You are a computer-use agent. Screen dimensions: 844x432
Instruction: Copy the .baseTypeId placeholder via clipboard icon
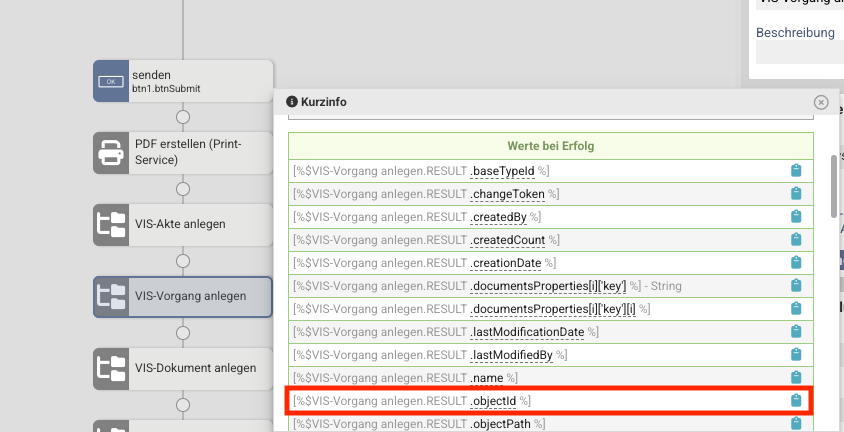pos(796,171)
